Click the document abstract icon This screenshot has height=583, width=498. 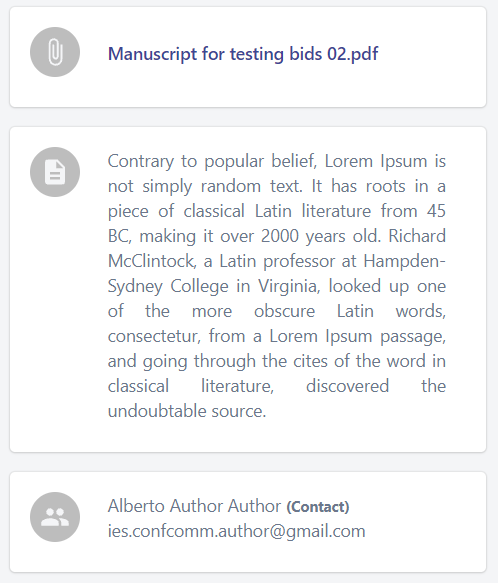coord(55,172)
